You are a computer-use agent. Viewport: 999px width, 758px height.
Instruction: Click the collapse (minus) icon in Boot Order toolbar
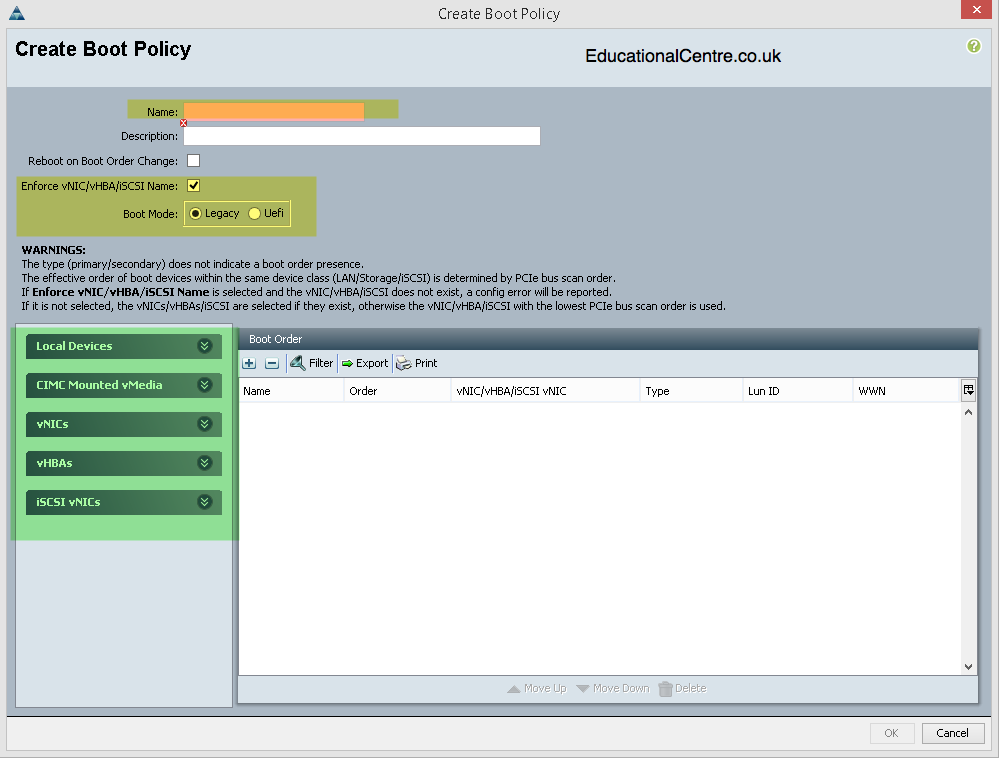pyautogui.click(x=272, y=363)
